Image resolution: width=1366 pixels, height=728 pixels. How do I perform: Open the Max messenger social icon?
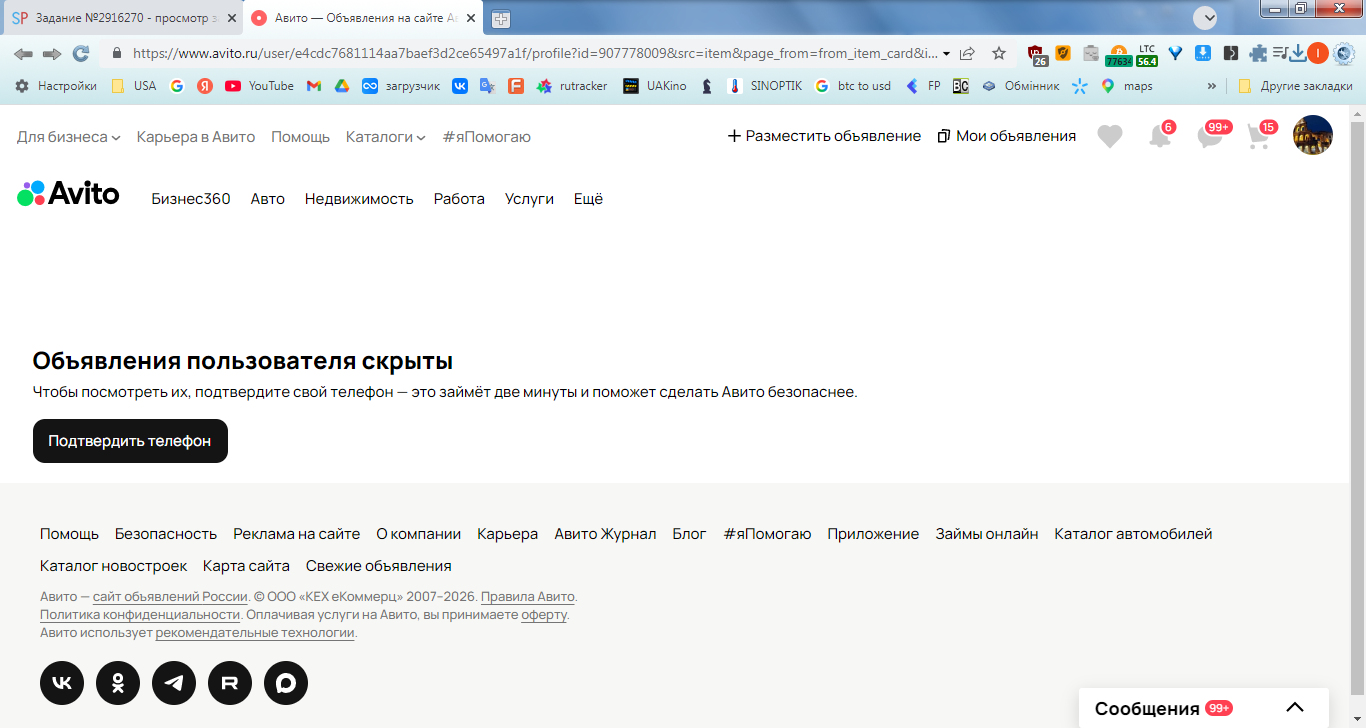click(286, 683)
